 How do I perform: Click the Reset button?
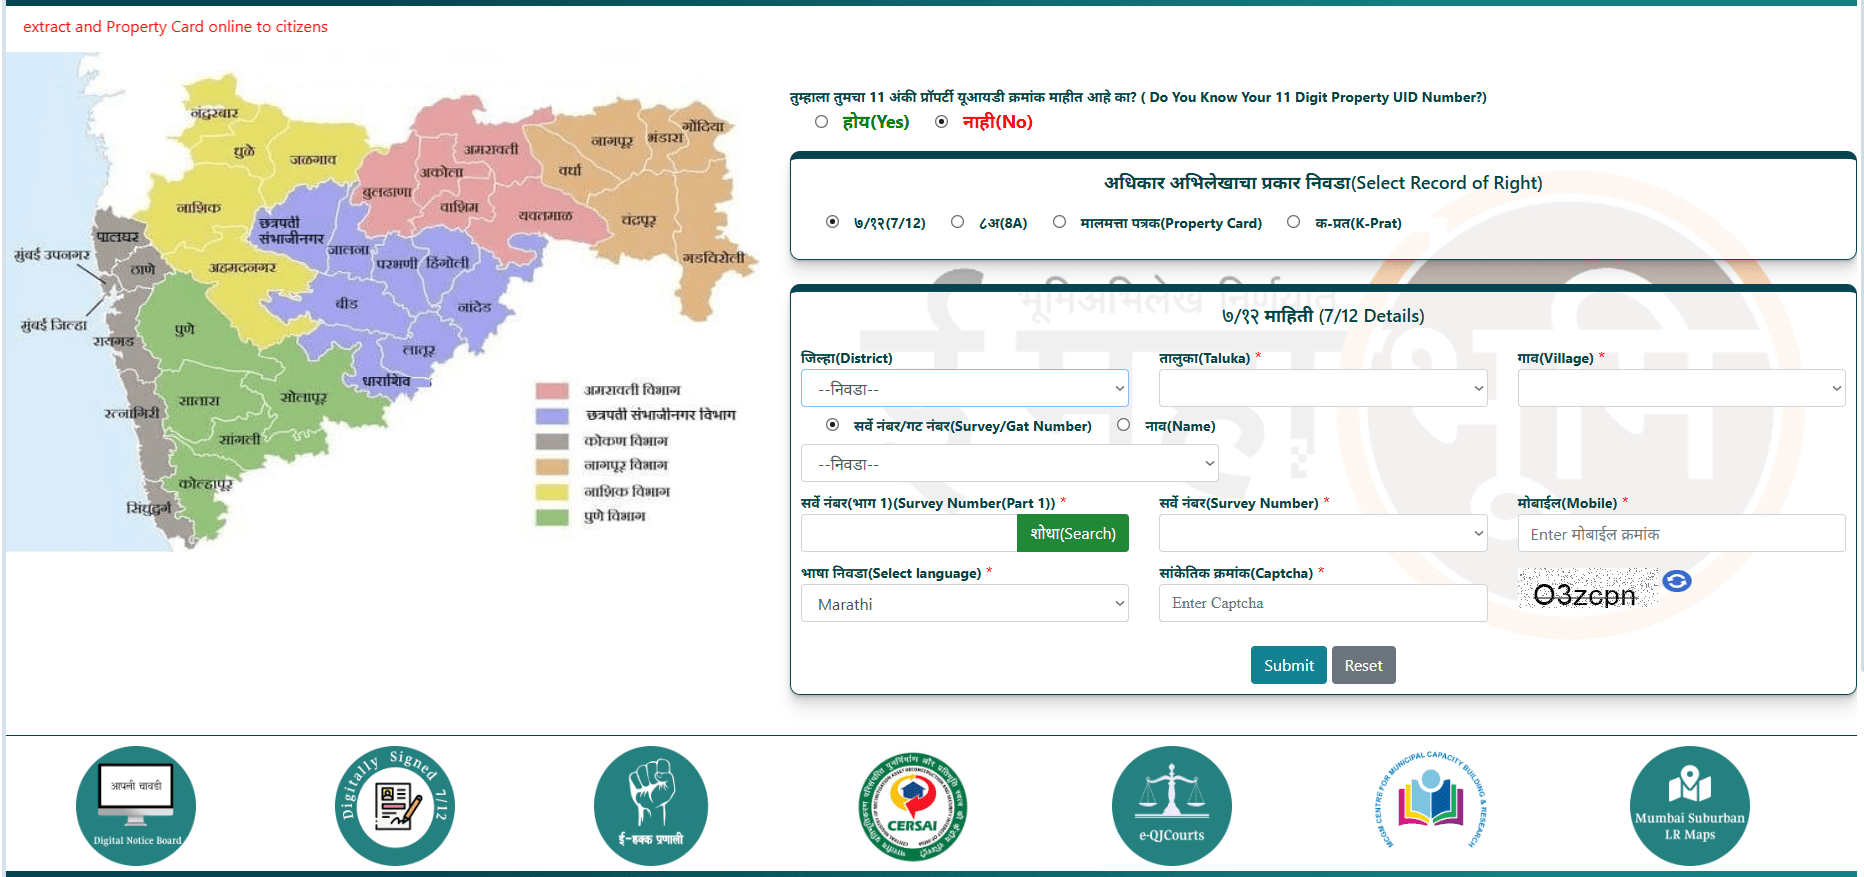click(1363, 665)
